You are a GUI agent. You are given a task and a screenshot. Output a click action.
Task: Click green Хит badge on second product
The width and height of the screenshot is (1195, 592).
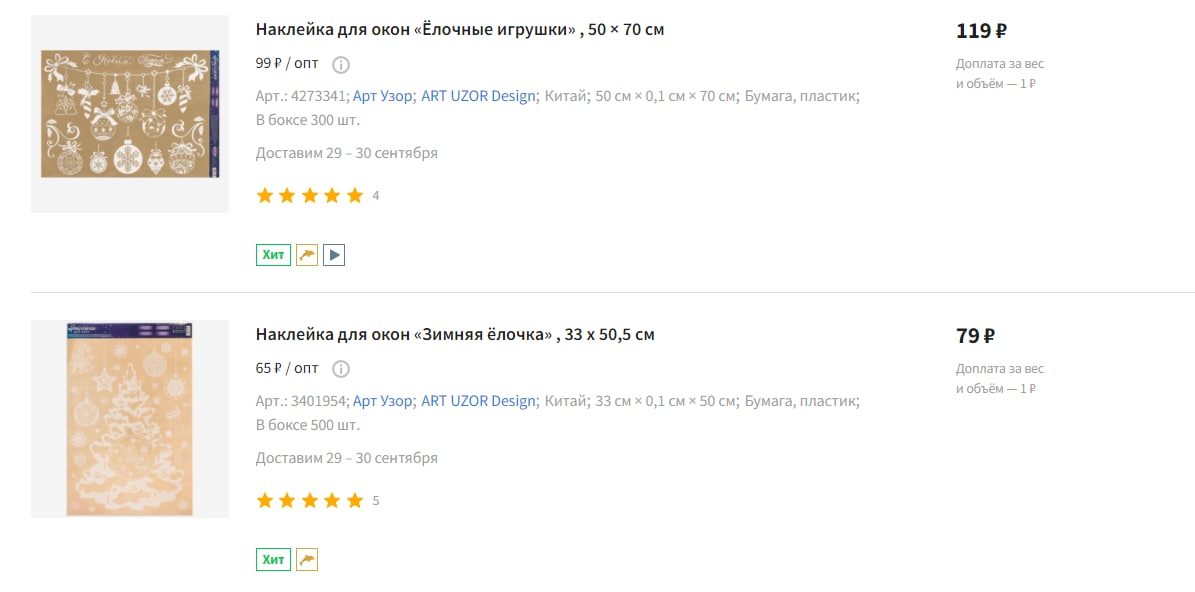(274, 560)
